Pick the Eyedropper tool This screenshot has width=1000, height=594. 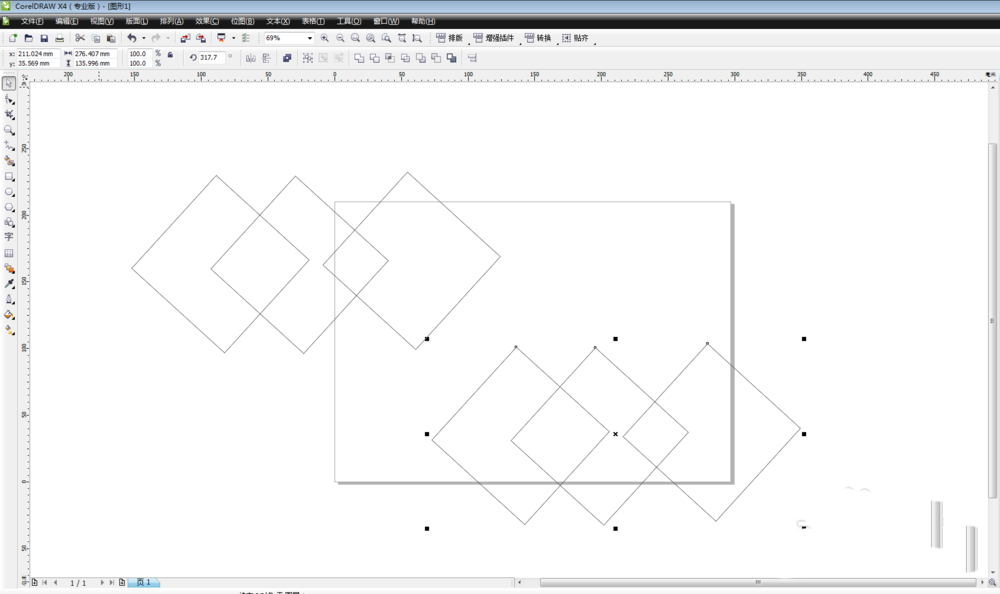9,284
